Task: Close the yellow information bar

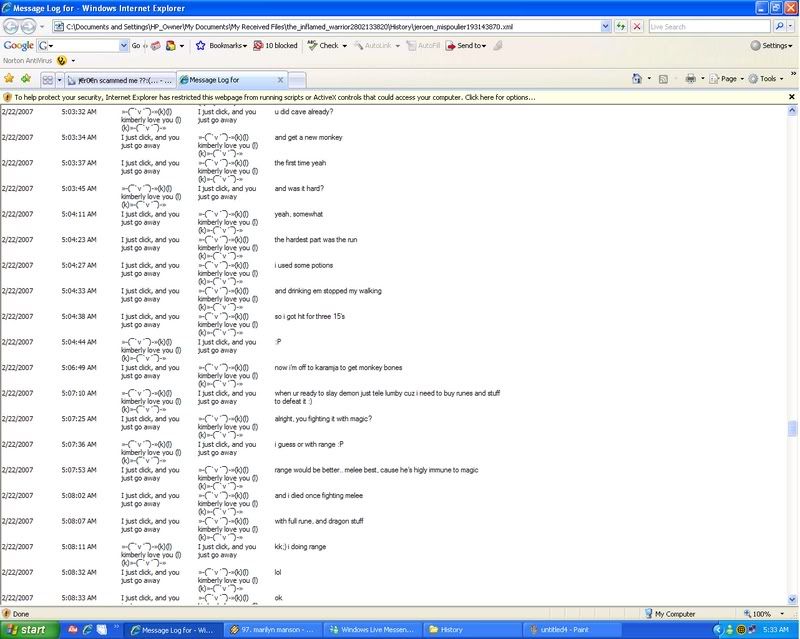Action: (791, 97)
